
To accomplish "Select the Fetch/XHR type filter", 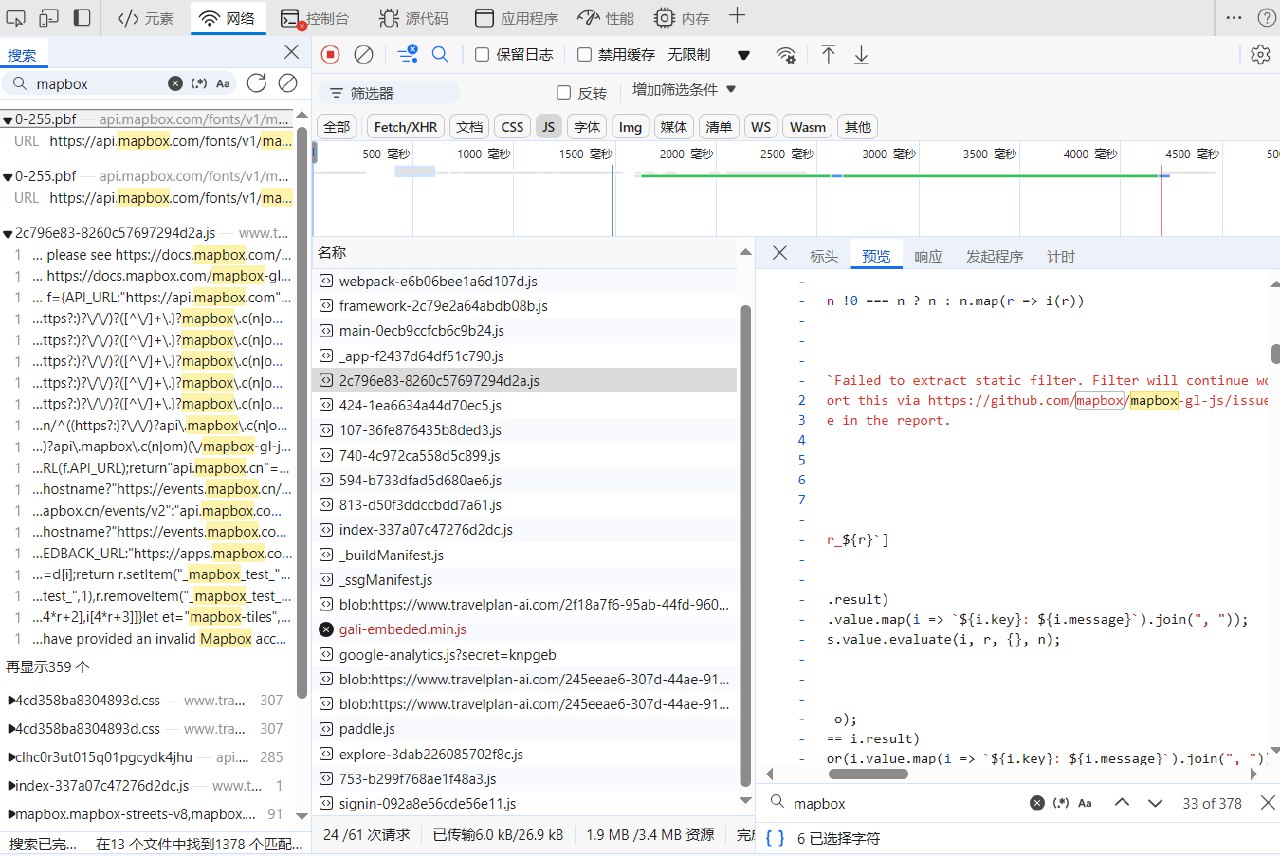I will pyautogui.click(x=405, y=127).
